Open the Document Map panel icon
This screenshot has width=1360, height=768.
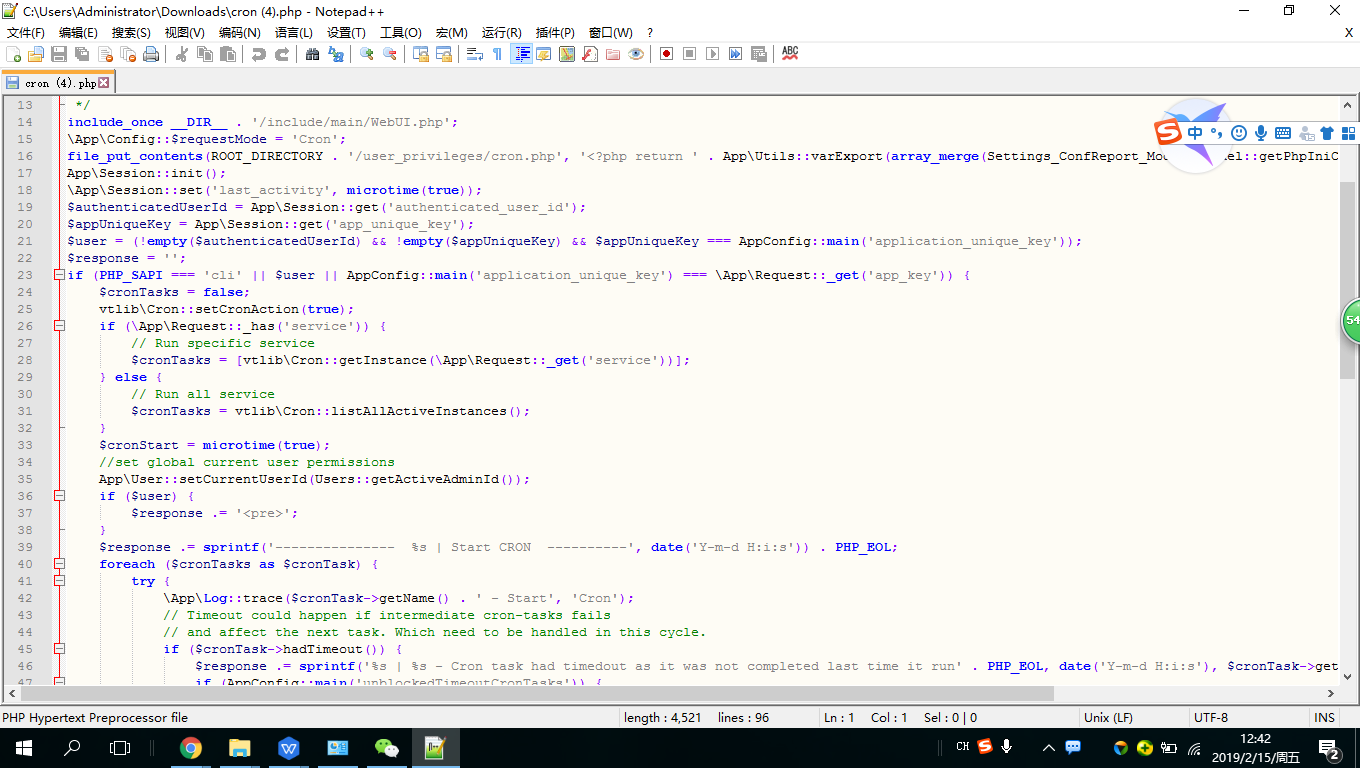[566, 54]
